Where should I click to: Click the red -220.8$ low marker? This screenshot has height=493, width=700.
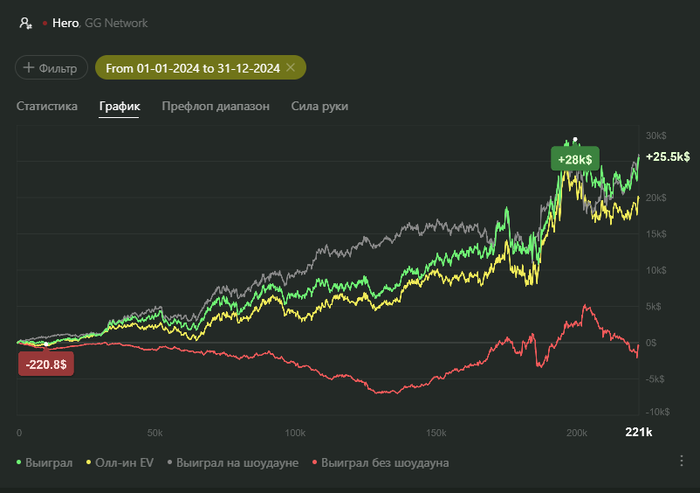coord(46,364)
